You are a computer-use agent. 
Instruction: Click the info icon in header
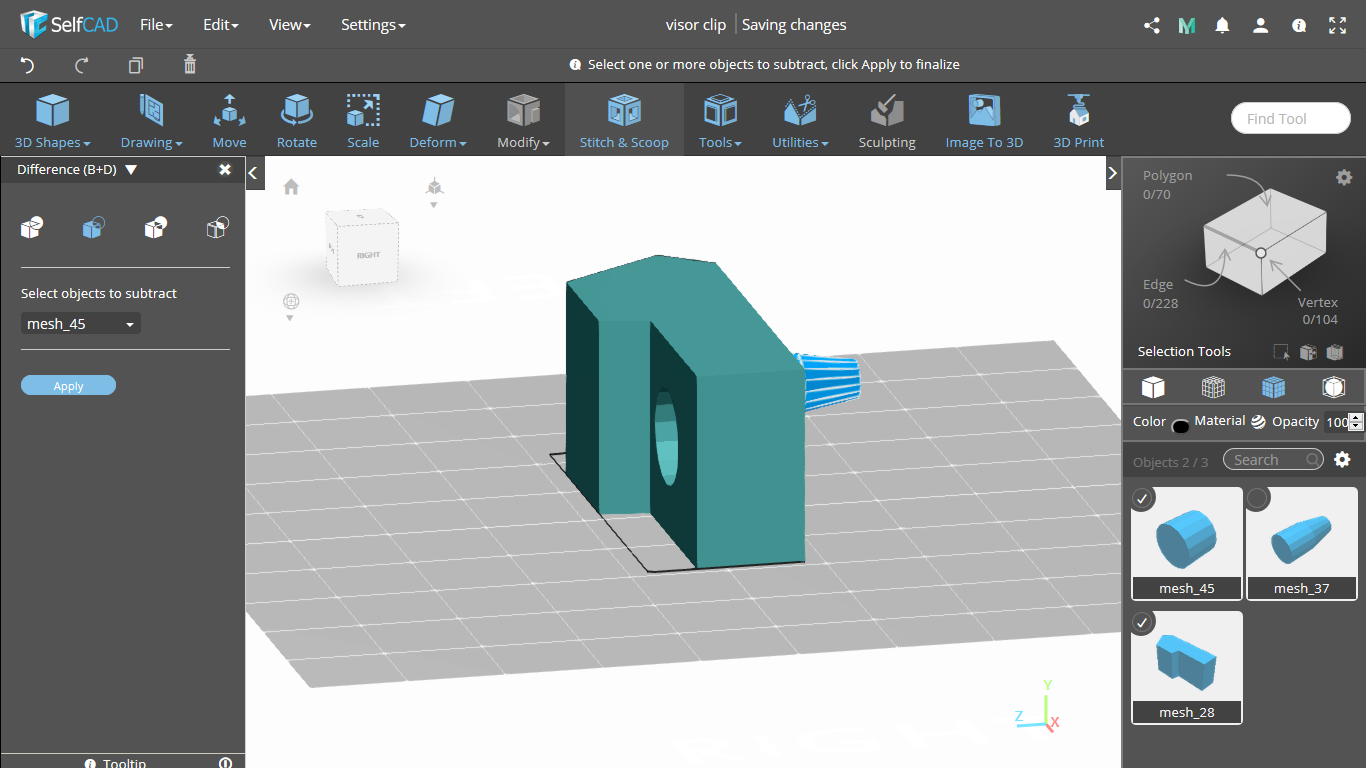pyautogui.click(x=1299, y=25)
